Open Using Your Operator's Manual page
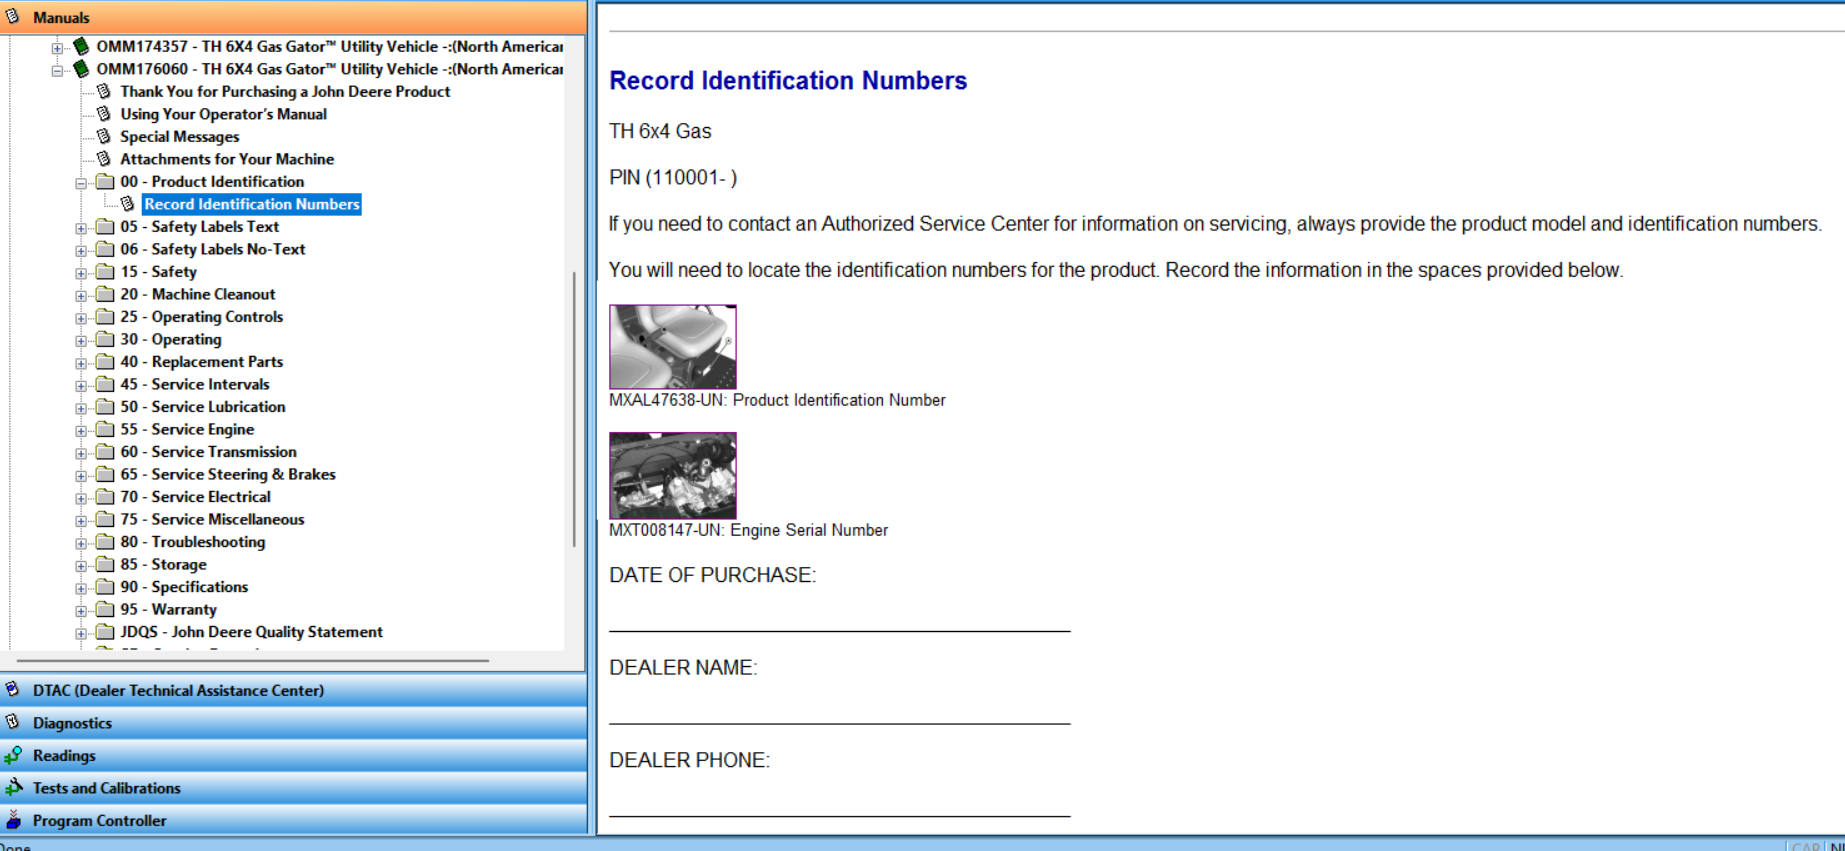1845x851 pixels. tap(223, 114)
